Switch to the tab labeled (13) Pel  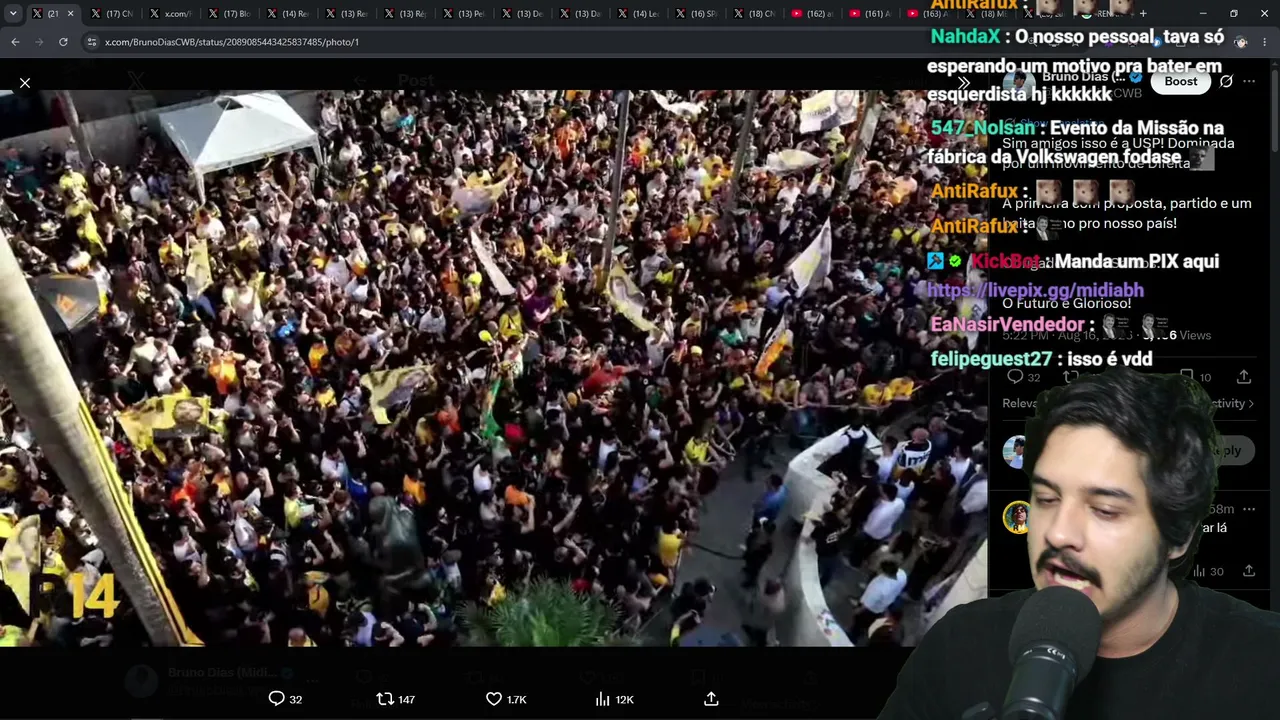click(463, 14)
